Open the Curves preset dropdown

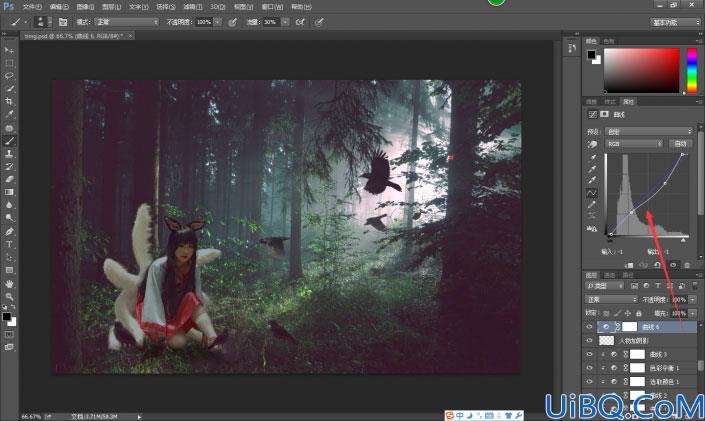pyautogui.click(x=649, y=131)
